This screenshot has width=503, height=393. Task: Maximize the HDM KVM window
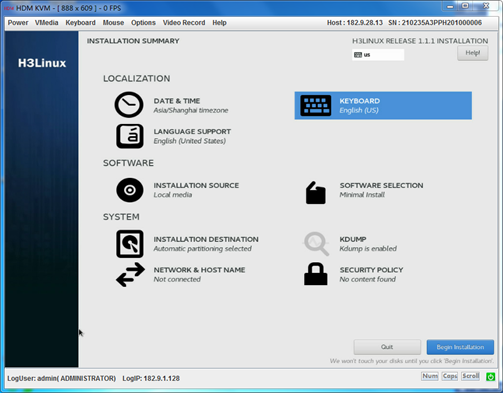coord(466,6)
